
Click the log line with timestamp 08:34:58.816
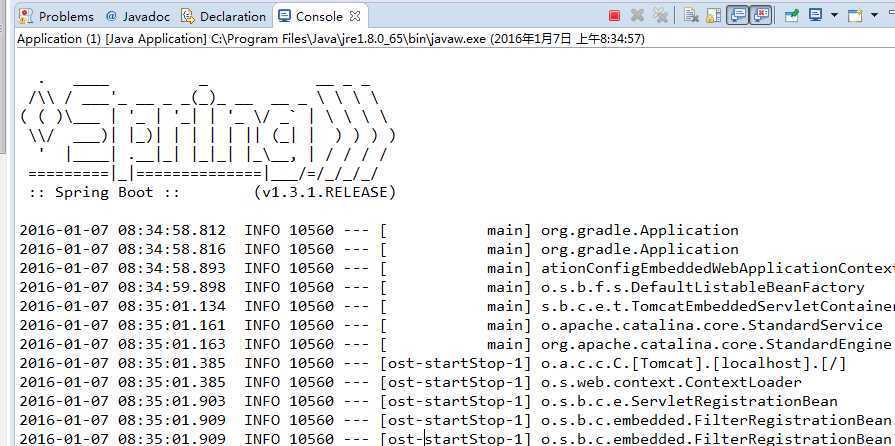(x=379, y=250)
